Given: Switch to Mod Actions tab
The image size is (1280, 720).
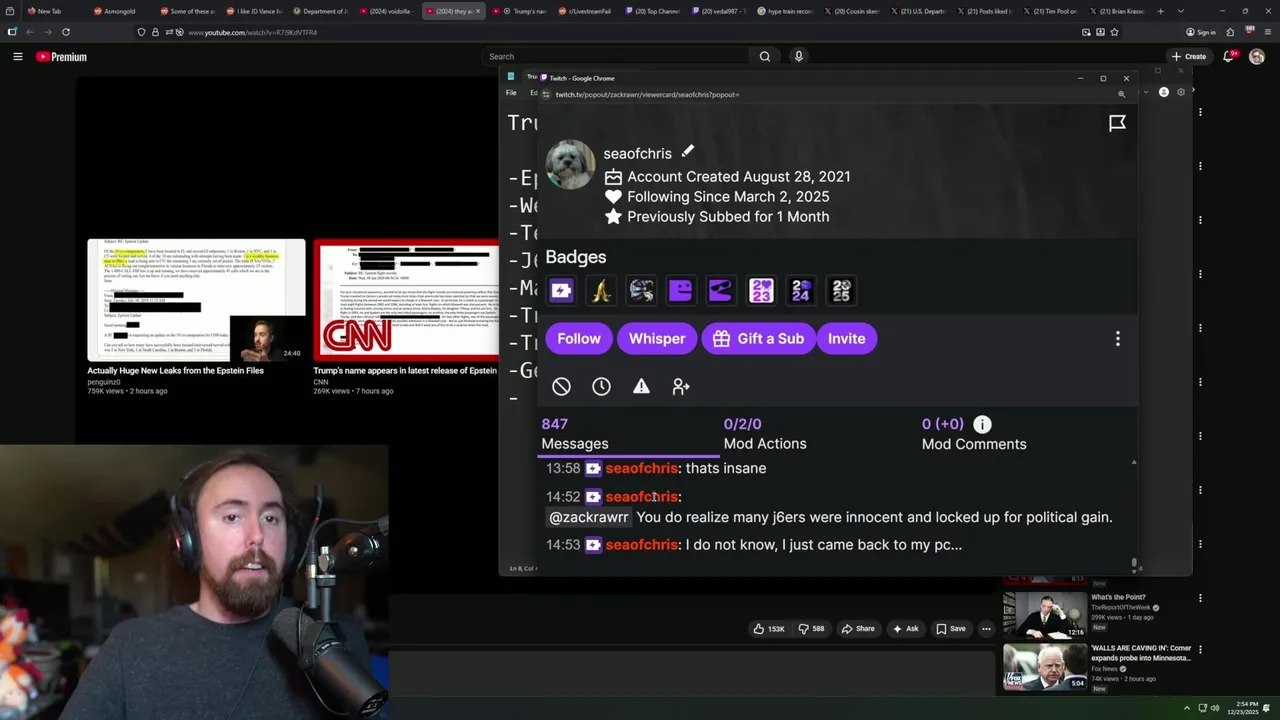Looking at the screenshot, I should [765, 434].
